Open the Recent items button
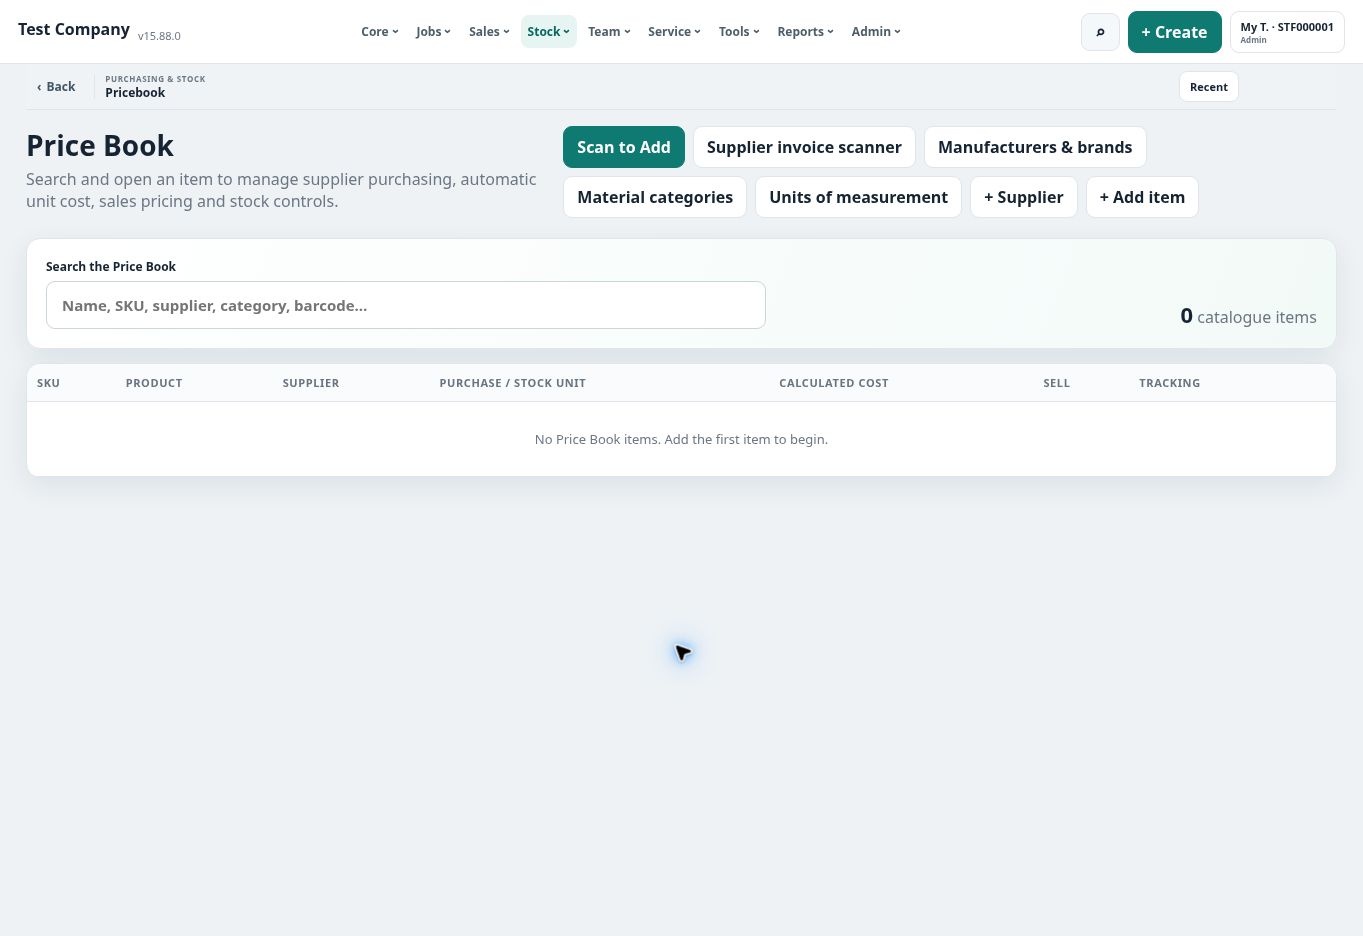Image resolution: width=1363 pixels, height=936 pixels. point(1208,87)
